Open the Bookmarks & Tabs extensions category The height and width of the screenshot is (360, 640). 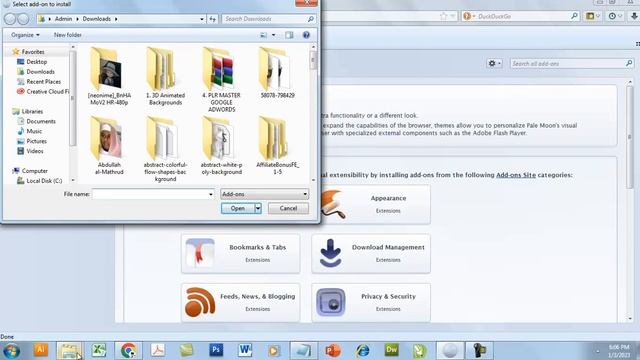[x=241, y=253]
